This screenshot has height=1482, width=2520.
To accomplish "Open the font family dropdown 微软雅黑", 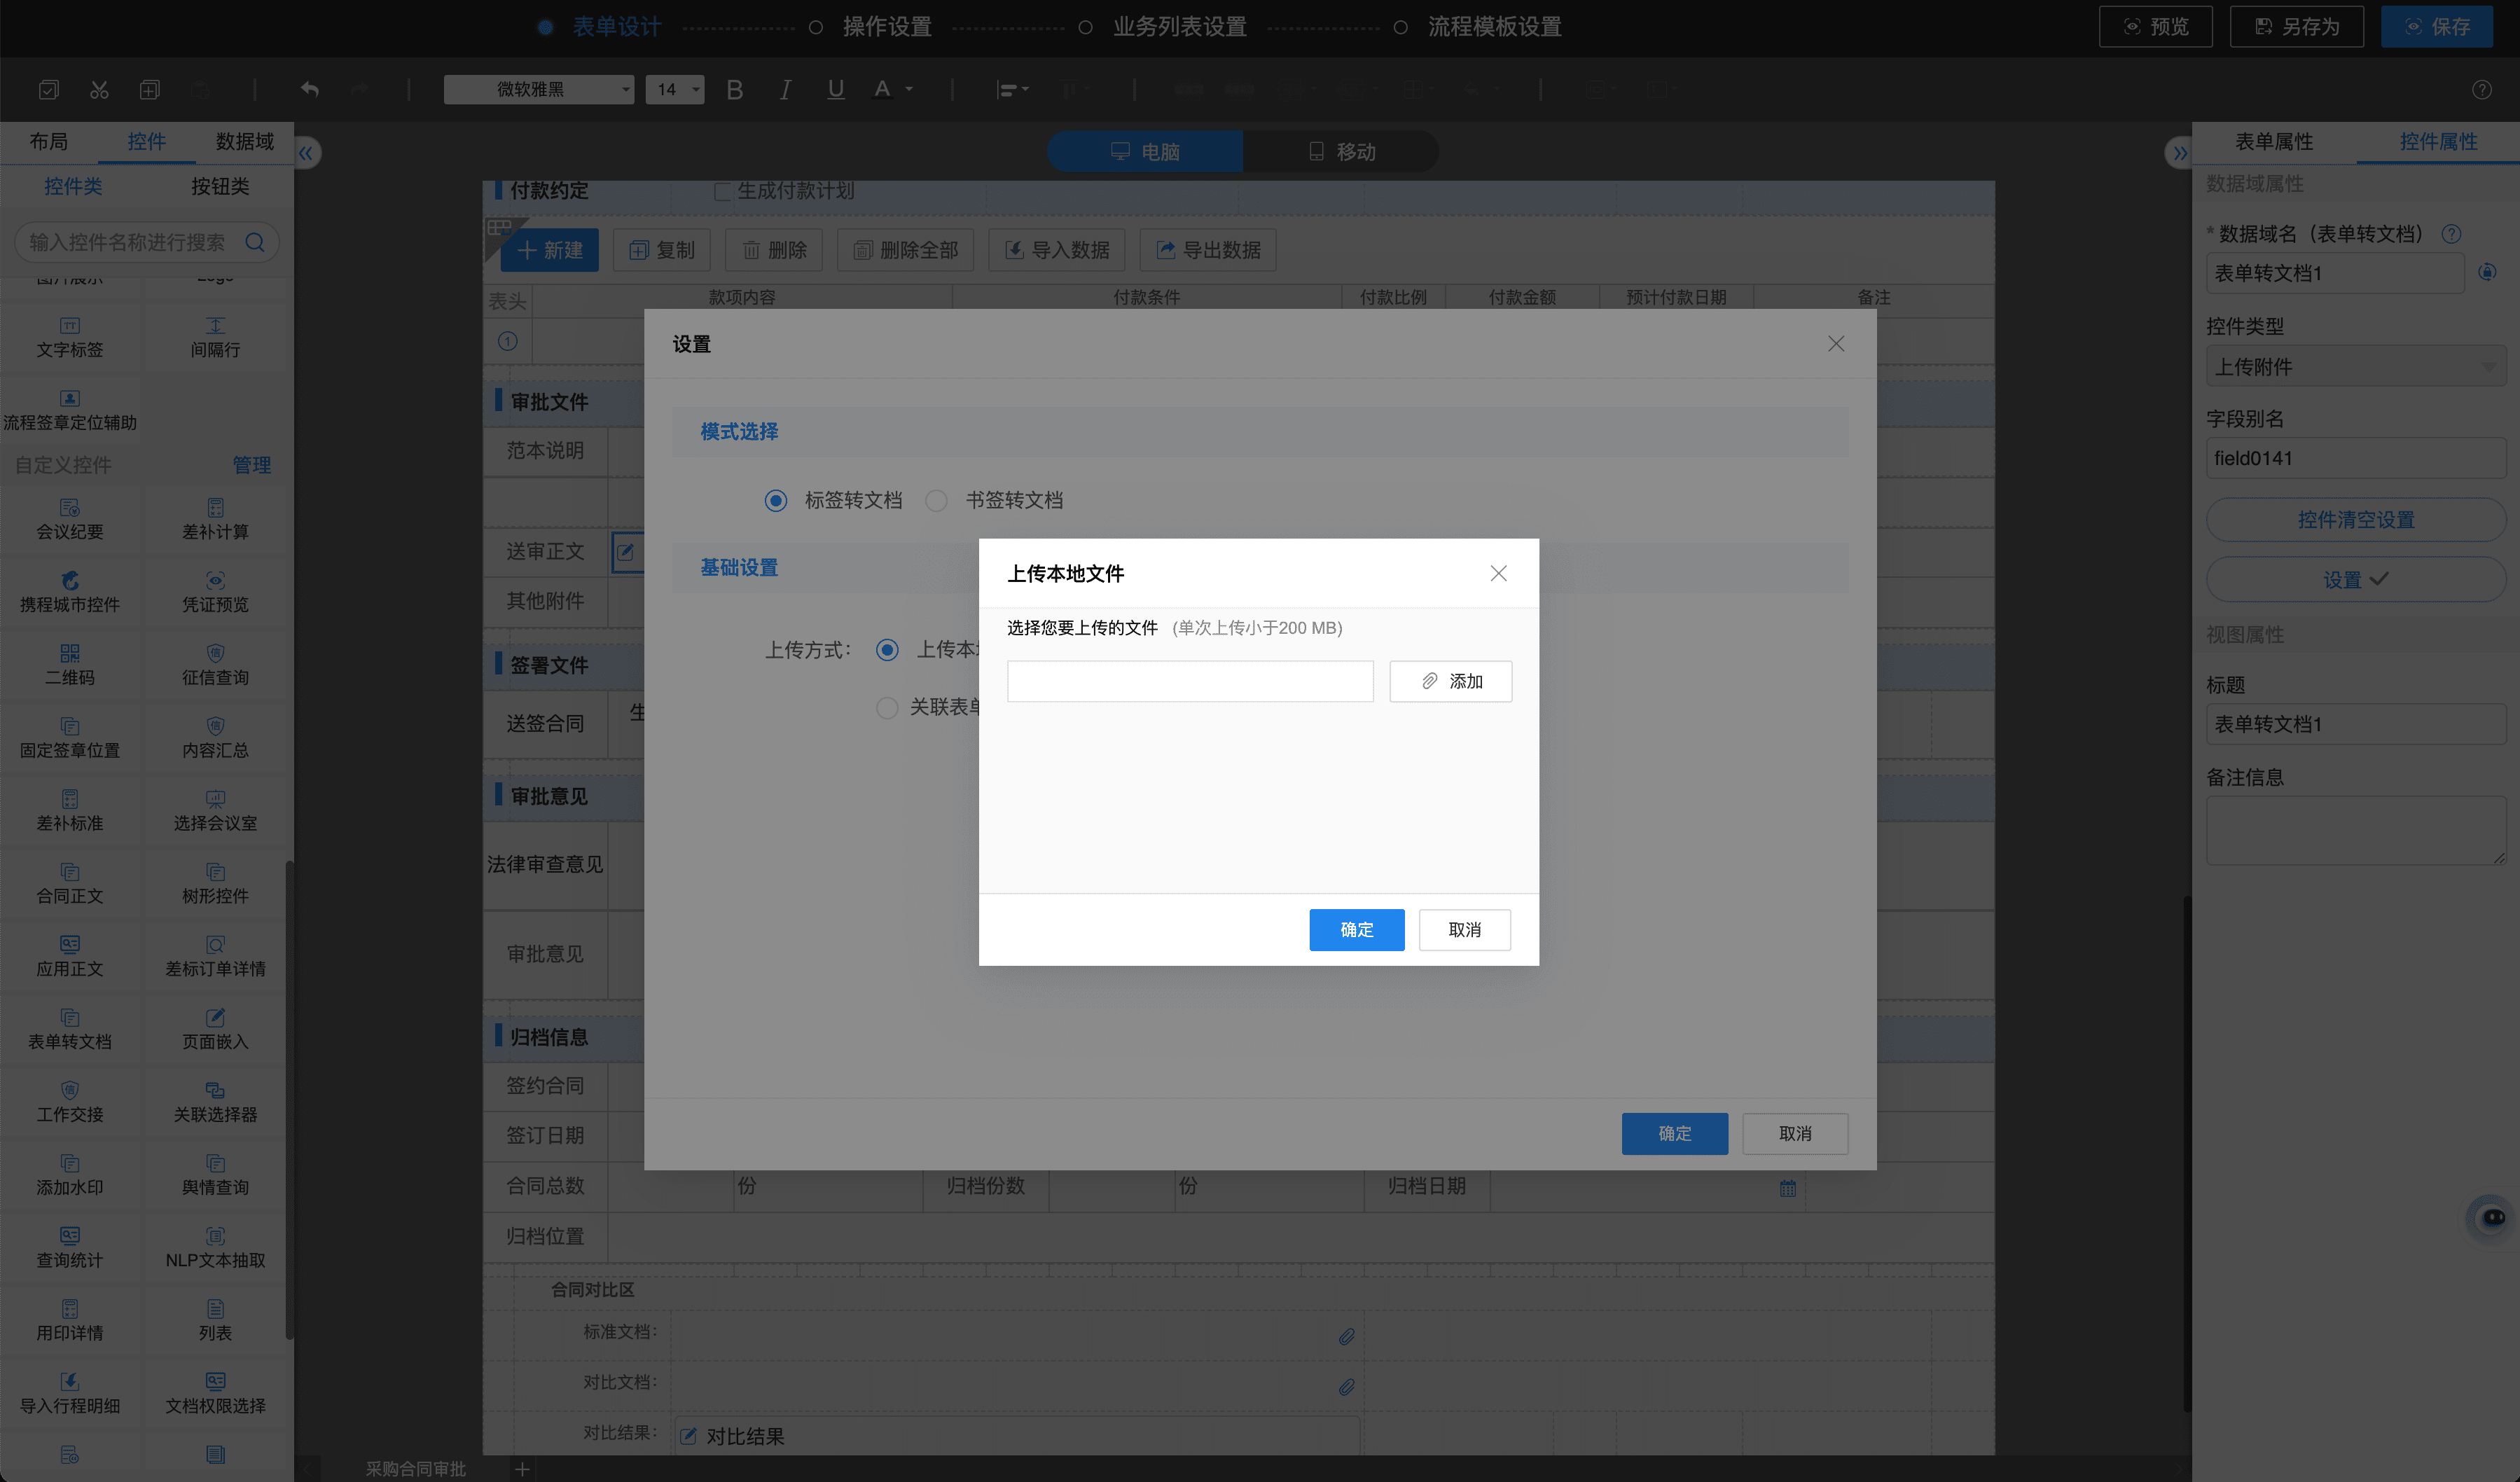I will (539, 90).
